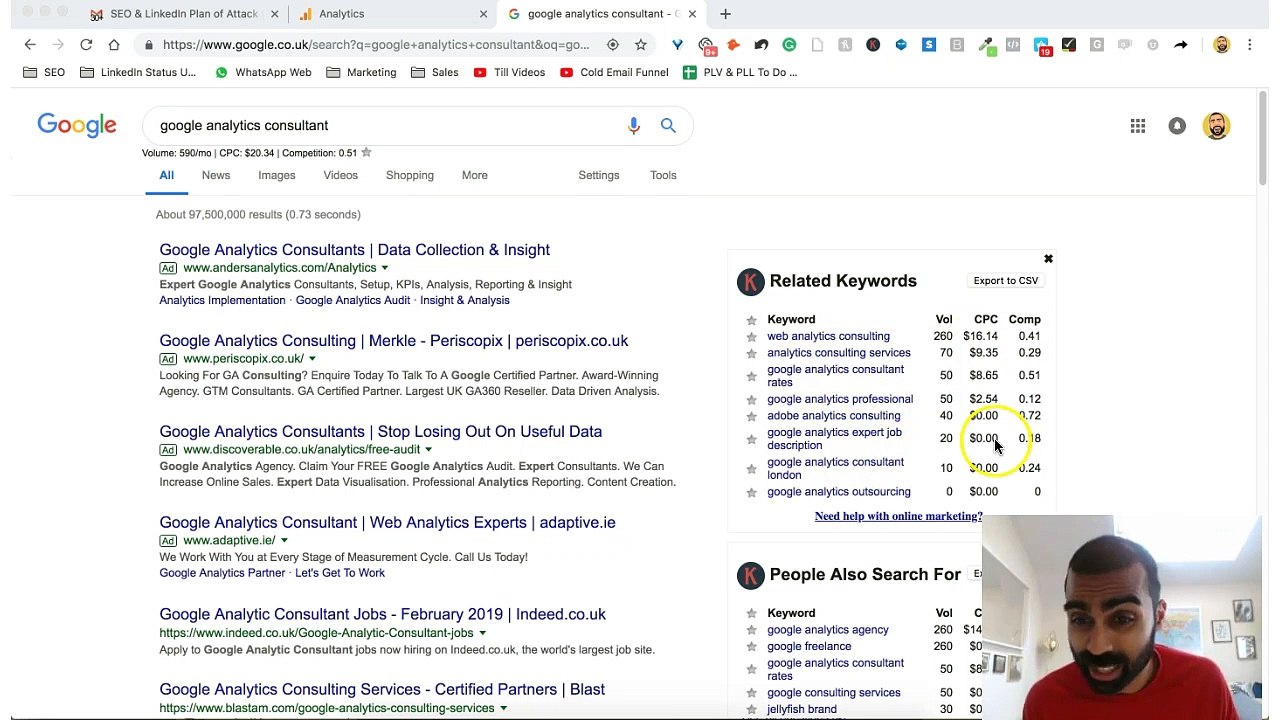The width and height of the screenshot is (1280, 720).
Task: Open the Keywords Everywhere K extension icon
Action: pos(873,44)
